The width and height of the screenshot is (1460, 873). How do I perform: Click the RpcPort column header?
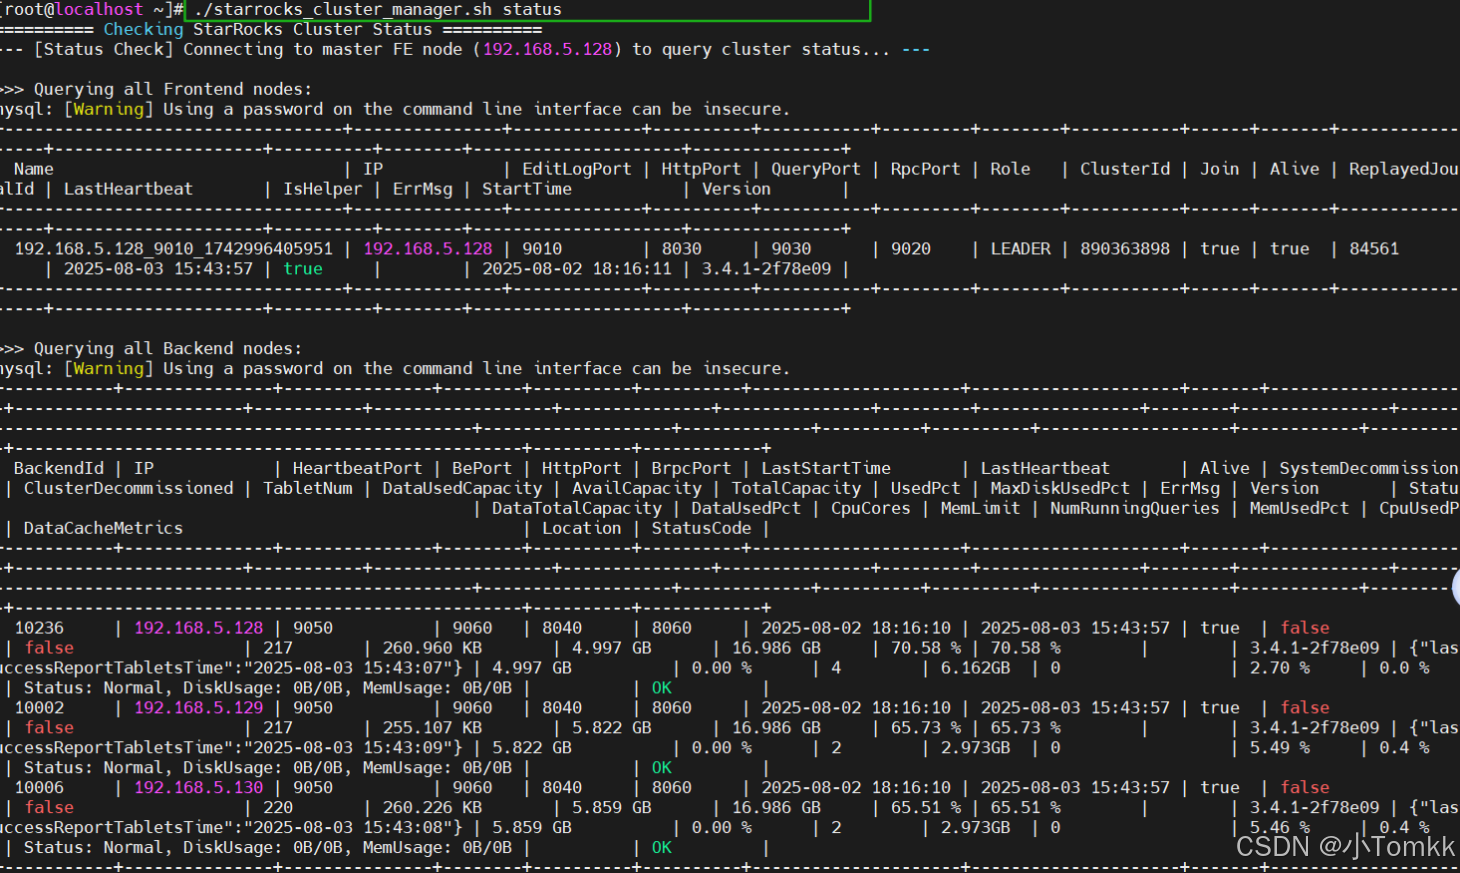pos(925,170)
